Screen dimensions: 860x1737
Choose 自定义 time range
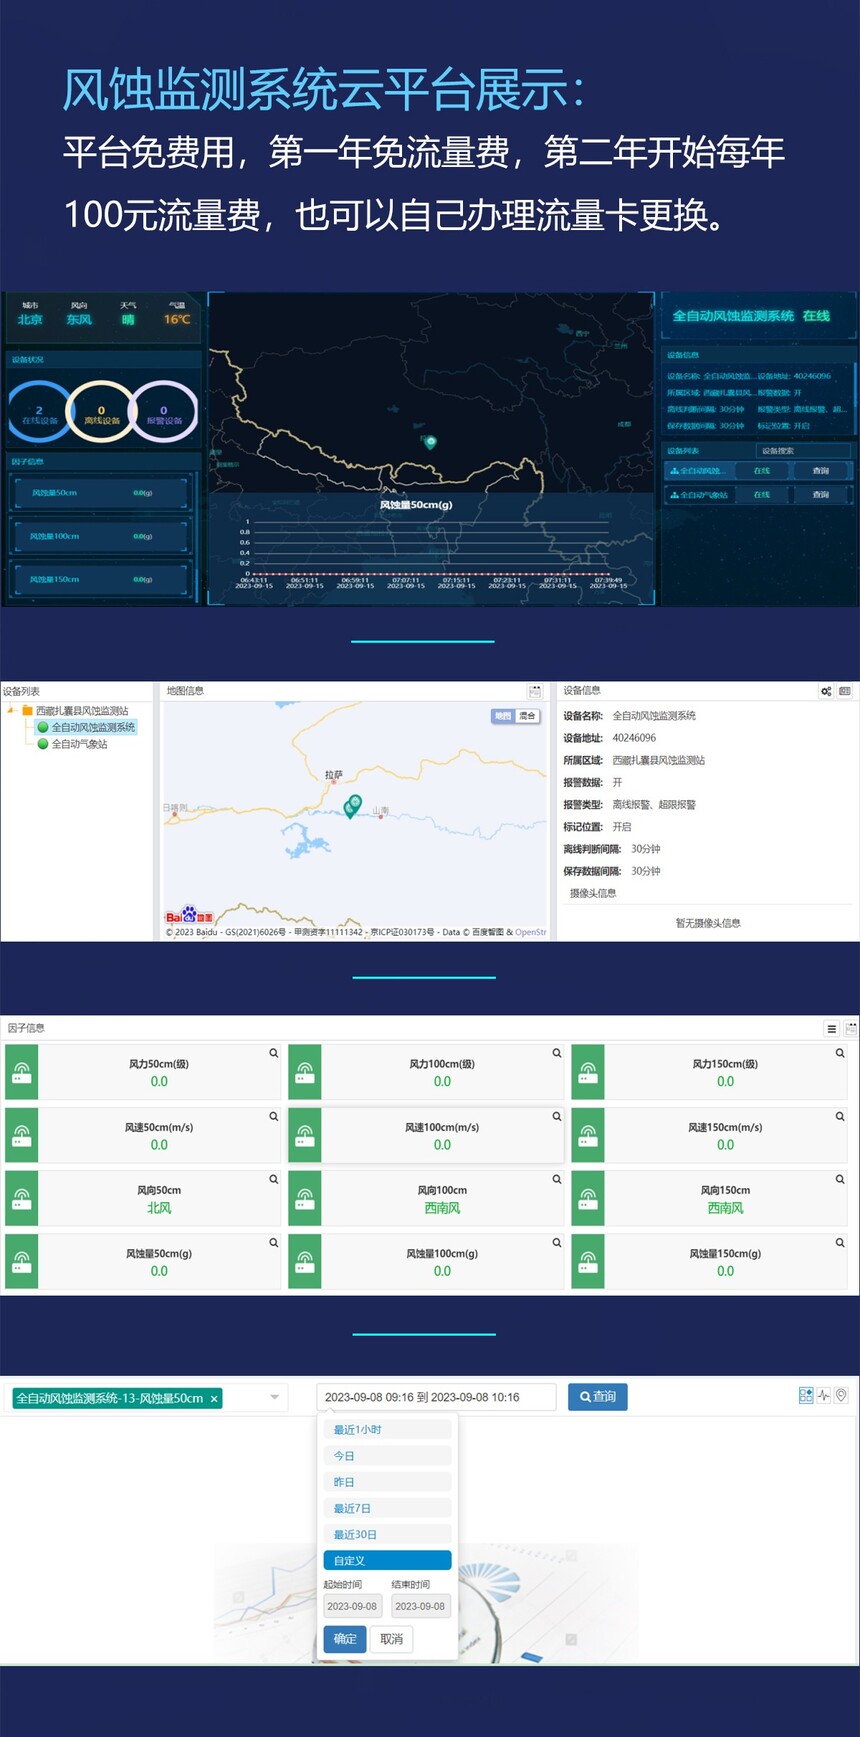[x=387, y=1560]
